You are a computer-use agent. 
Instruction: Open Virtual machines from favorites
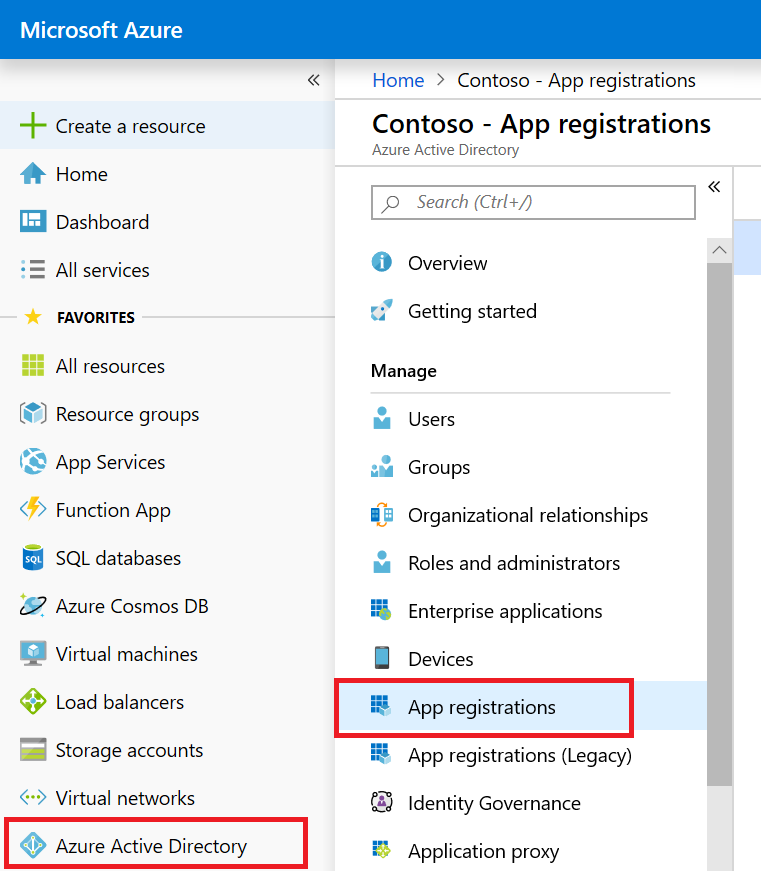pyautogui.click(x=167, y=654)
